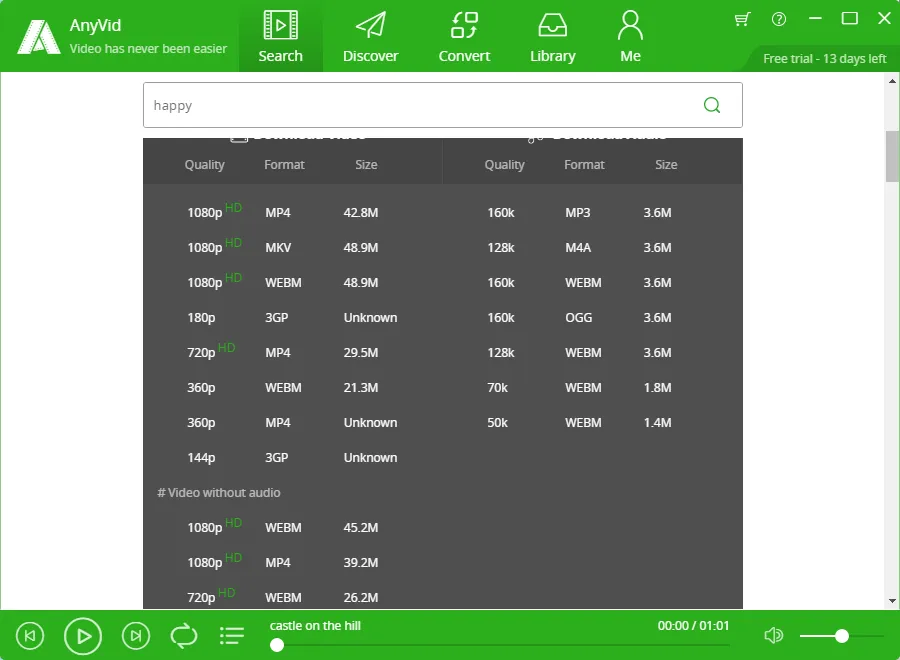Image resolution: width=900 pixels, height=660 pixels.
Task: Click the scrollbar up arrow
Action: [892, 81]
